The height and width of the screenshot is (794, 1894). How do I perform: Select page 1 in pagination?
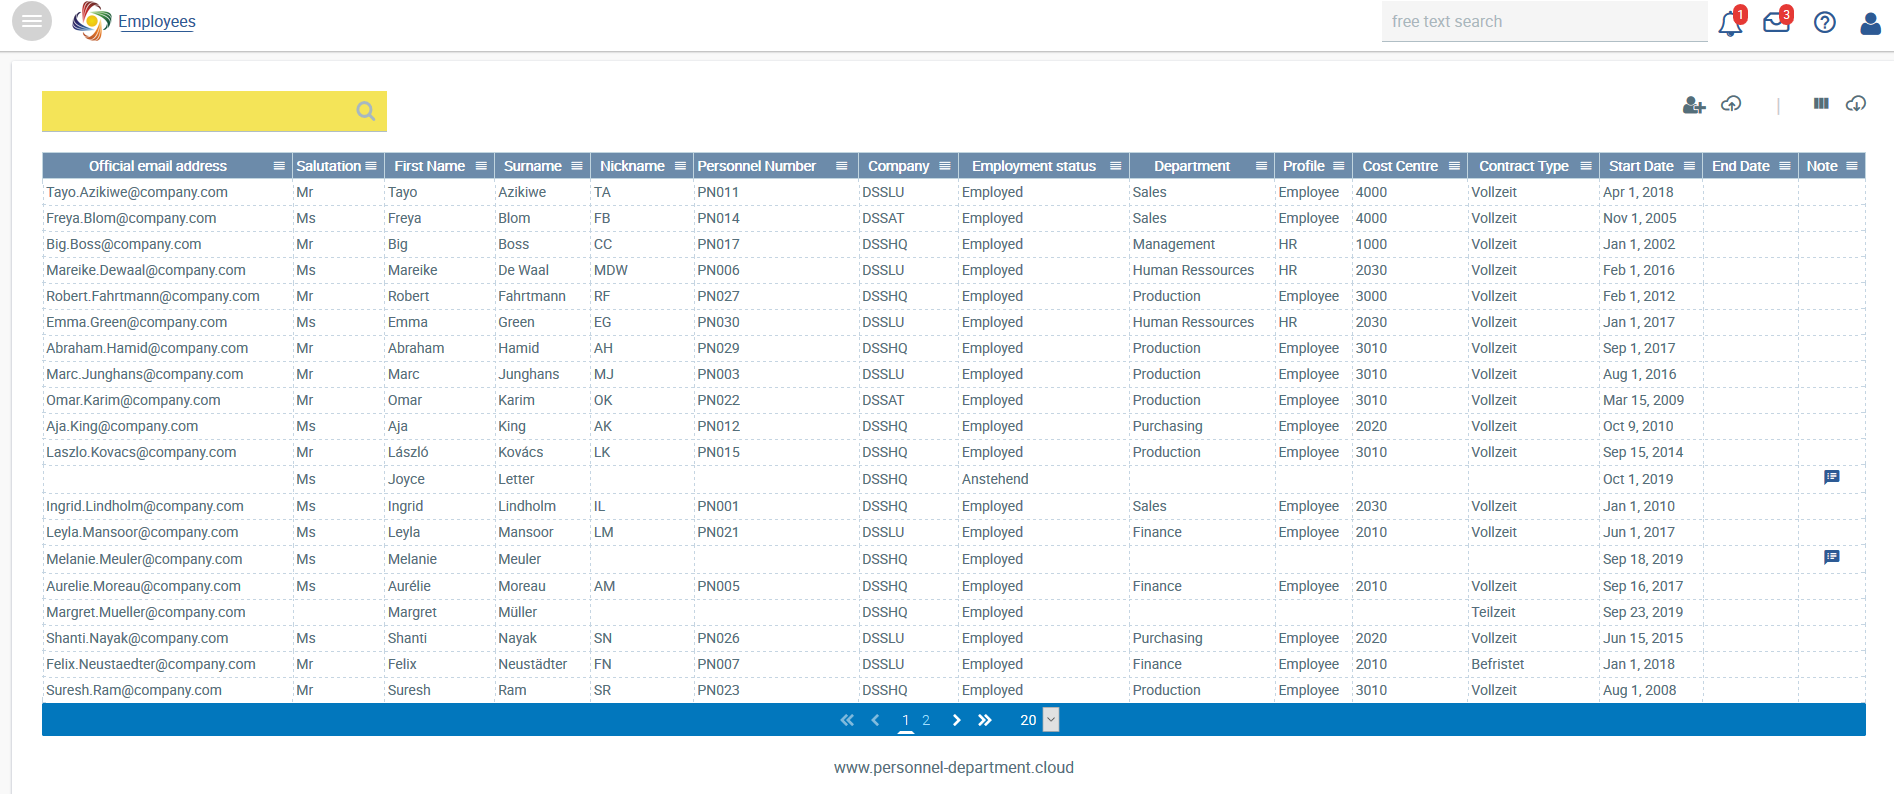(x=906, y=720)
